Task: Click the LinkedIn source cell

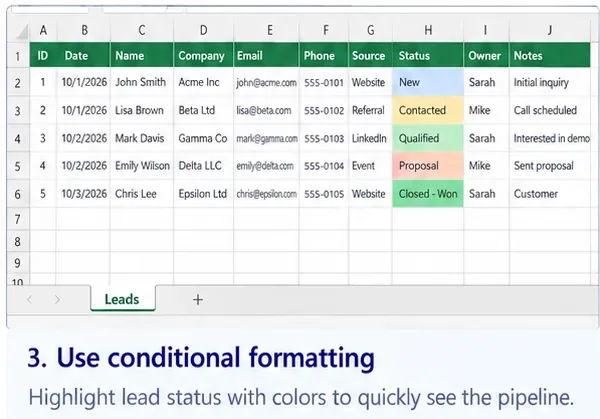Action: click(370, 138)
